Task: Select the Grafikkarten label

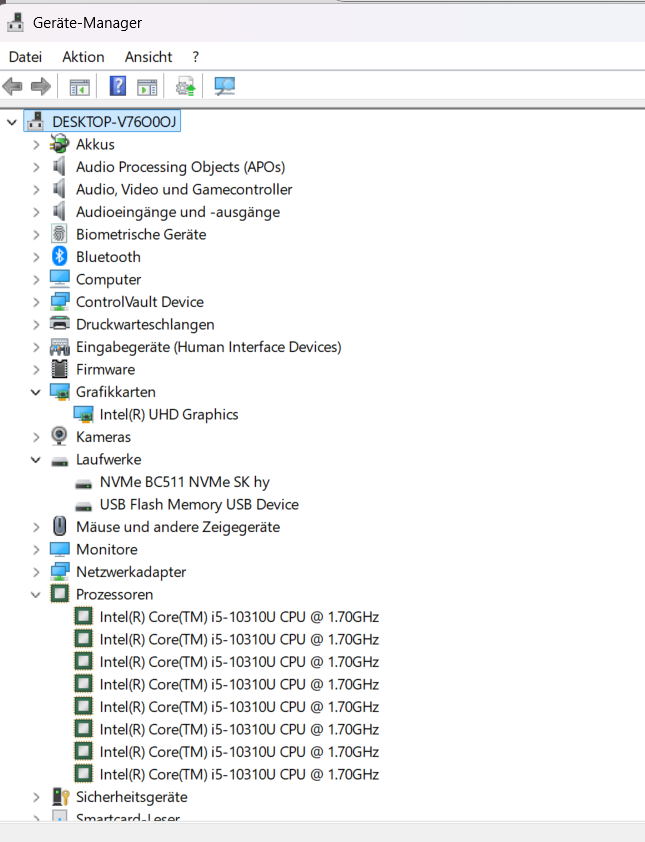Action: [115, 392]
